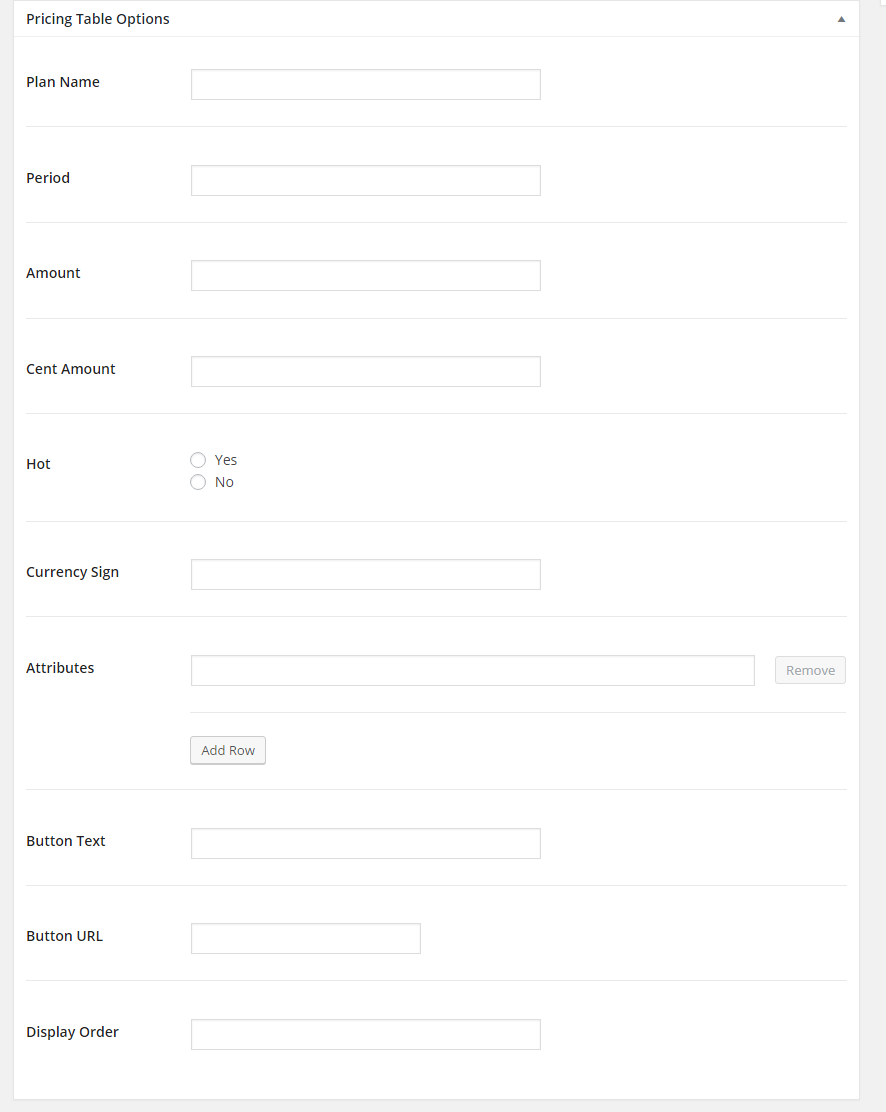Click into the Period input box

click(x=365, y=181)
